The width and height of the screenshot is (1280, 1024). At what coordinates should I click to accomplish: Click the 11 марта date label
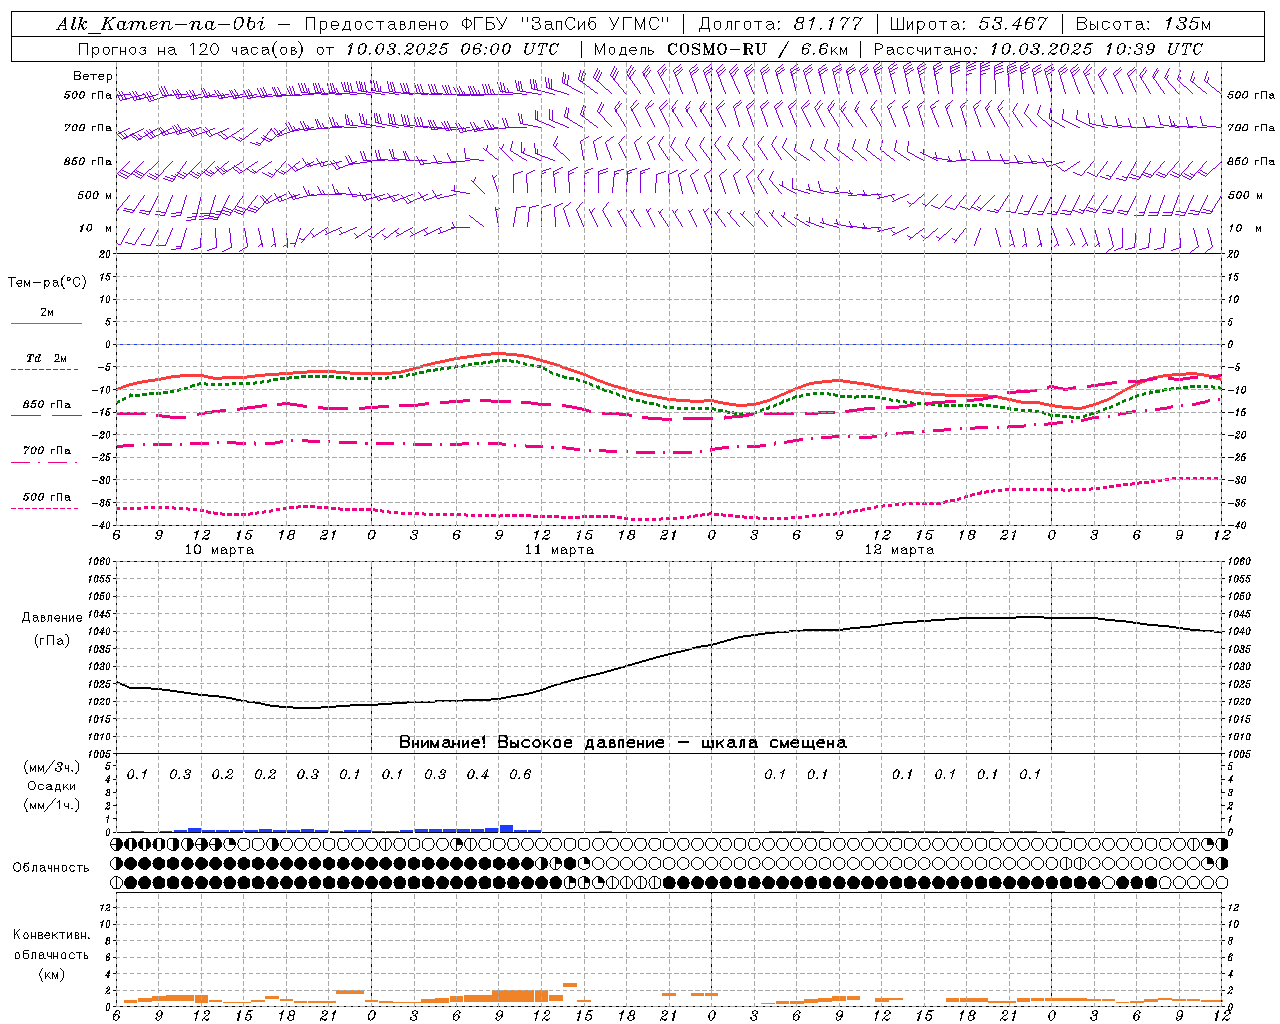559,550
